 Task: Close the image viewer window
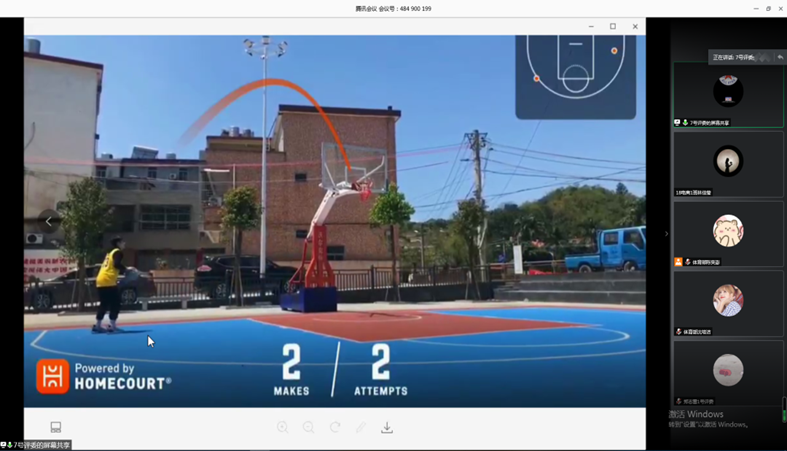point(635,27)
